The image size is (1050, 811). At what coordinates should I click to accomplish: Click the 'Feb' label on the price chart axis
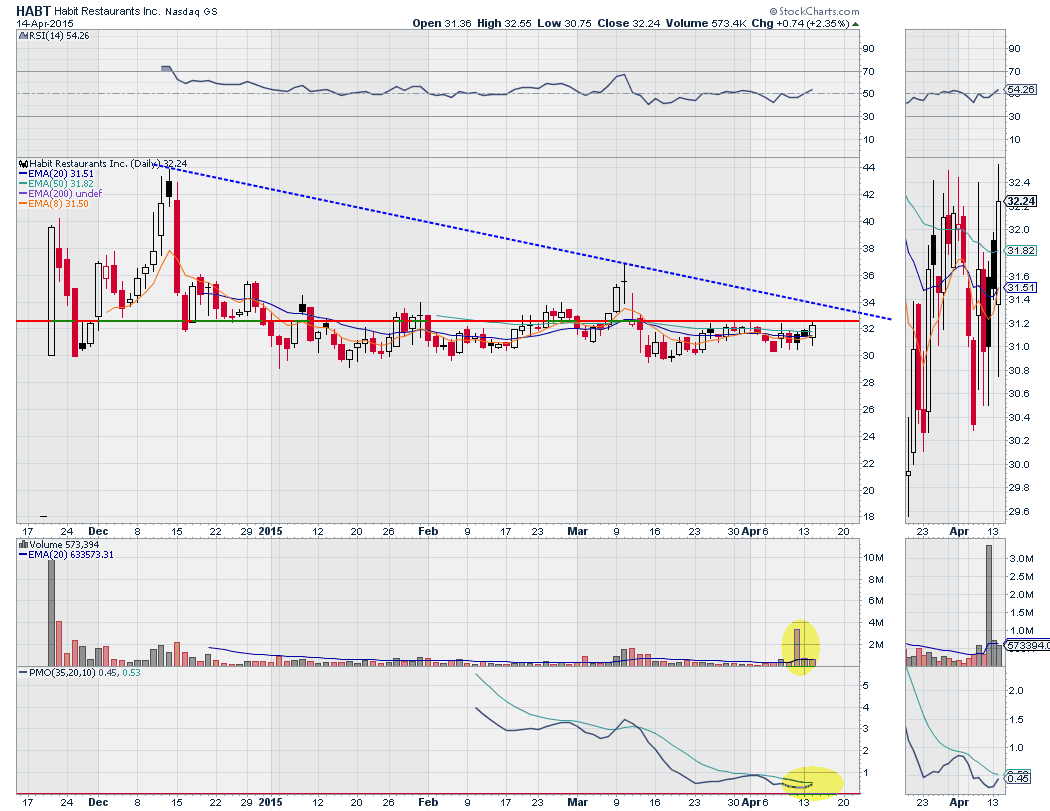click(428, 531)
